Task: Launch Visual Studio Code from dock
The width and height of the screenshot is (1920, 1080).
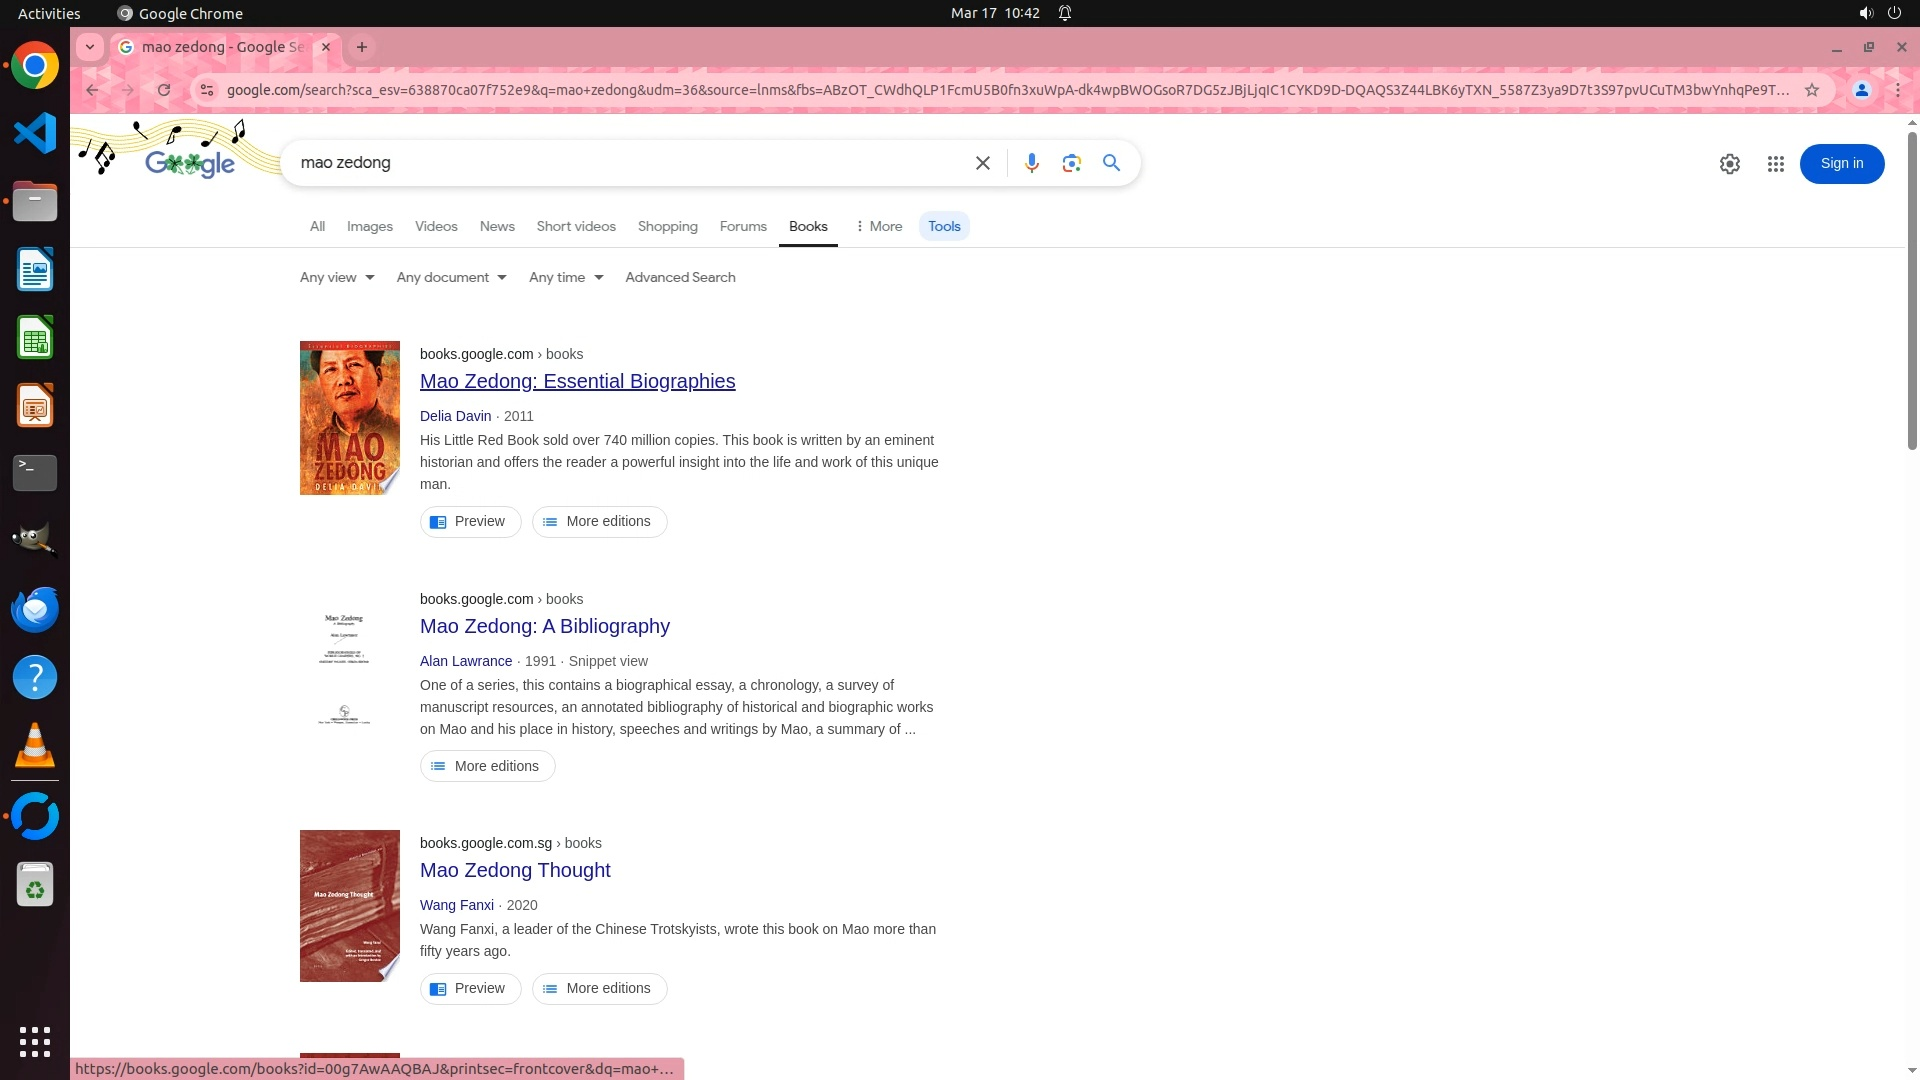Action: (x=35, y=133)
